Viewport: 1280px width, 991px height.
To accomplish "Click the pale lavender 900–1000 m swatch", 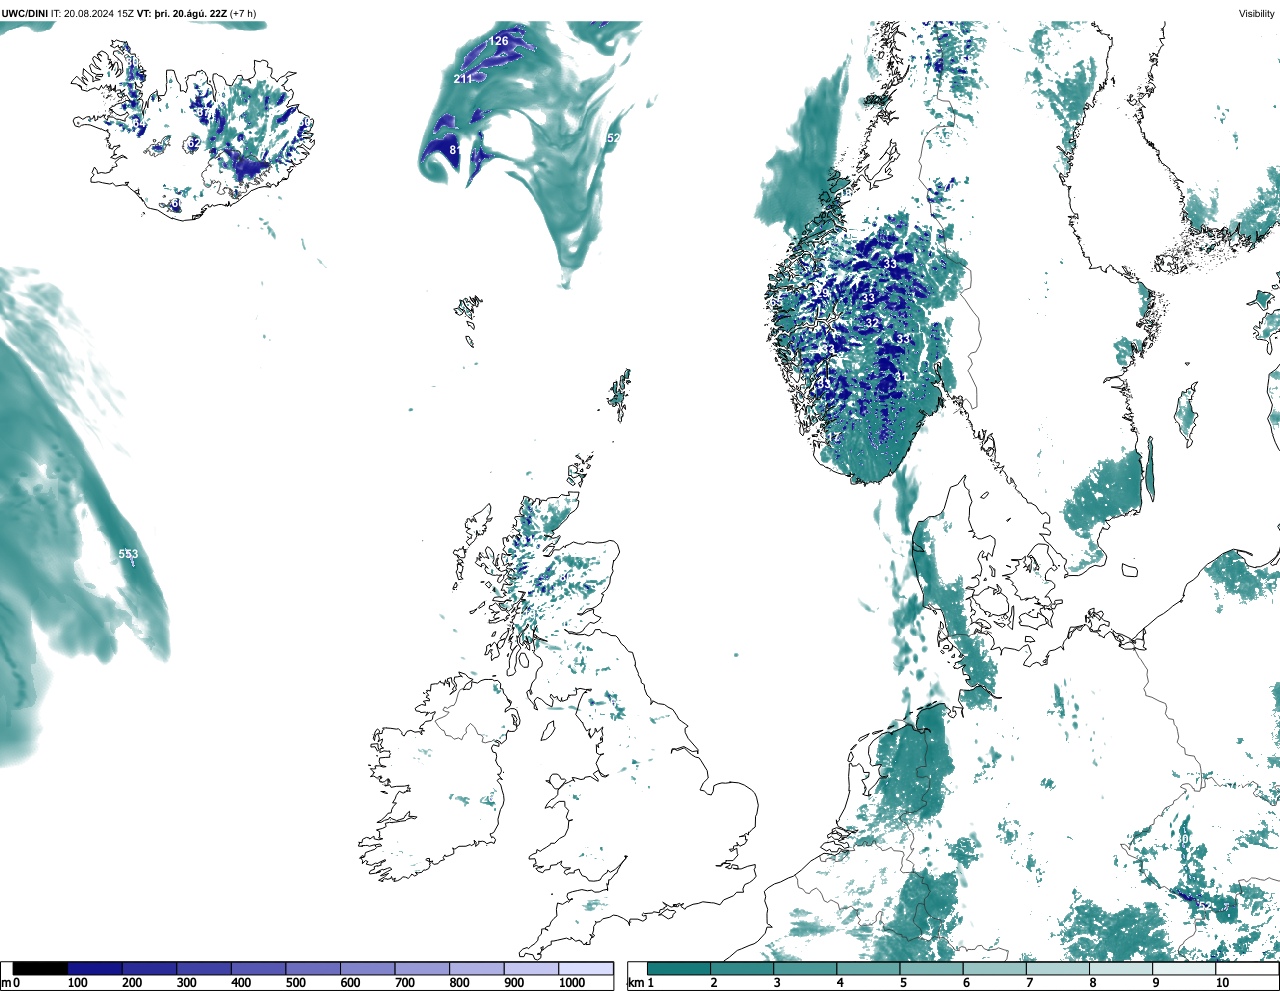I will click(x=531, y=968).
